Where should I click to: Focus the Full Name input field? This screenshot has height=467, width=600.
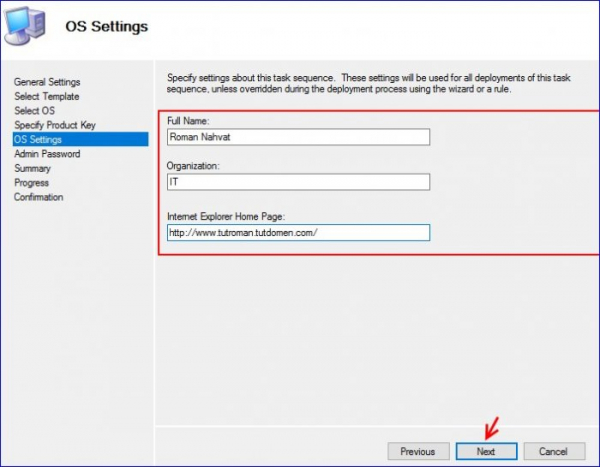(298, 137)
